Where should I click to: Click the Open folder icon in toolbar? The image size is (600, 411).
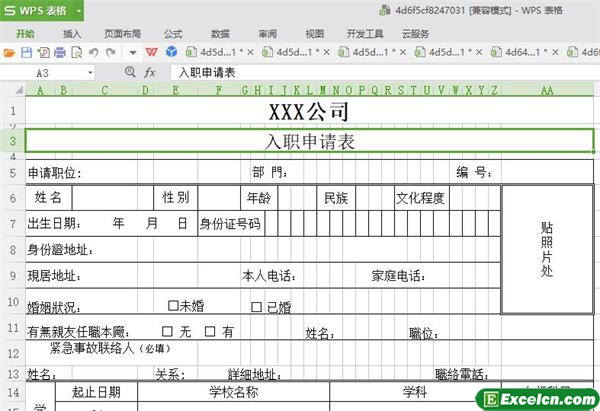[x=9, y=52]
